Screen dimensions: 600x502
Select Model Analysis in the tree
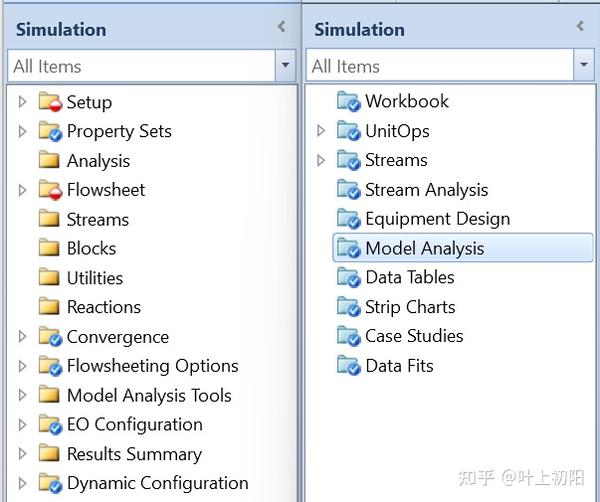[424, 248]
